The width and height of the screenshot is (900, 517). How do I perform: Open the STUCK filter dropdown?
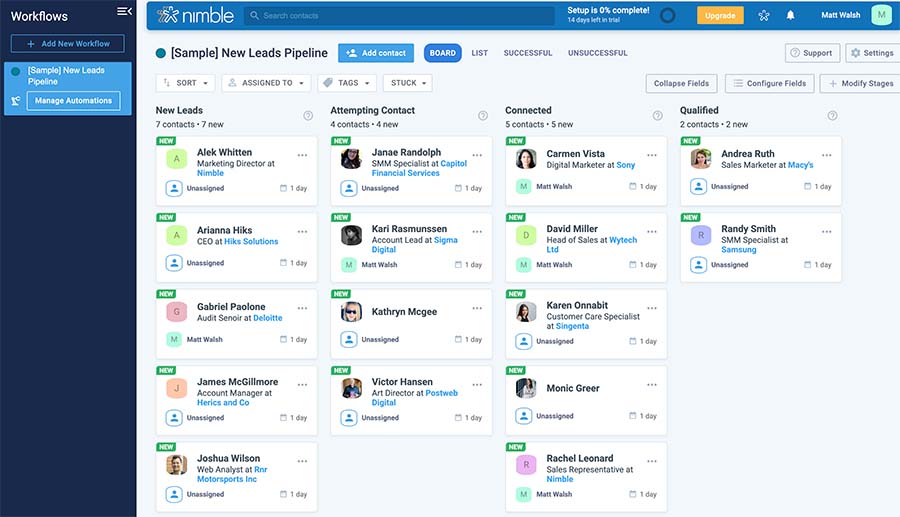[408, 83]
